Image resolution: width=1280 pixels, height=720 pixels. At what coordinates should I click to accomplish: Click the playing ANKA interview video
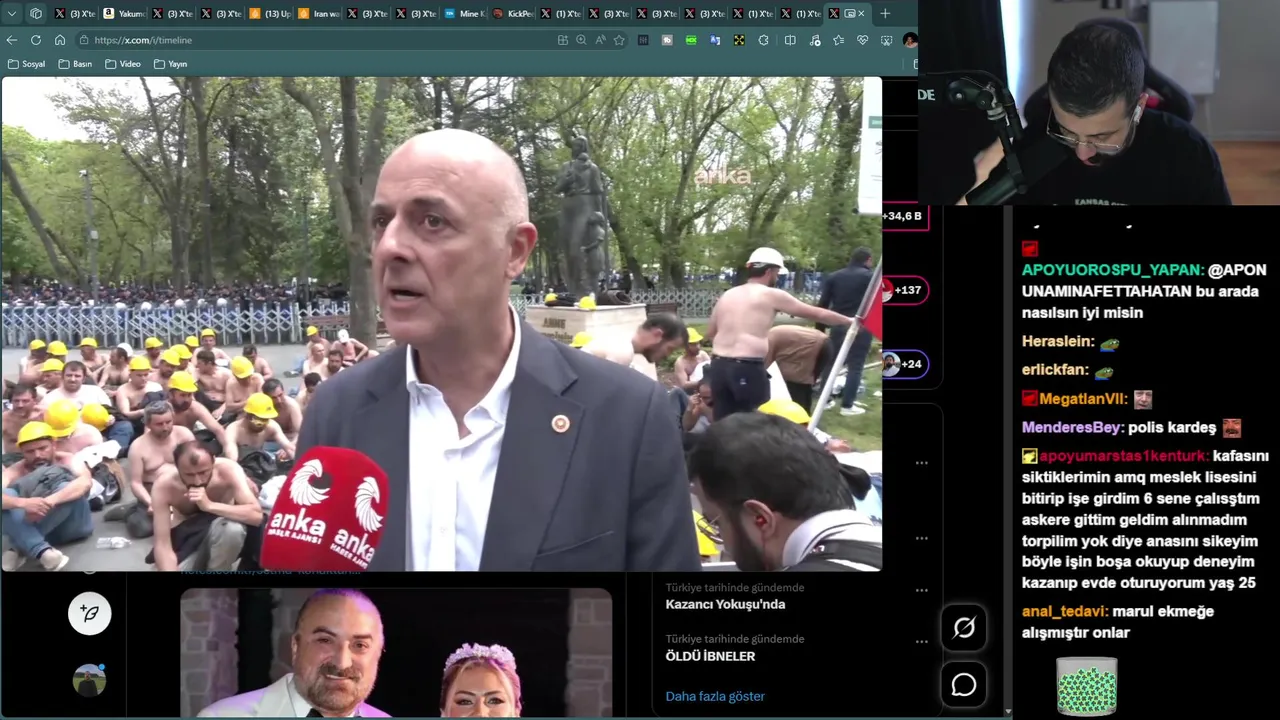click(441, 324)
